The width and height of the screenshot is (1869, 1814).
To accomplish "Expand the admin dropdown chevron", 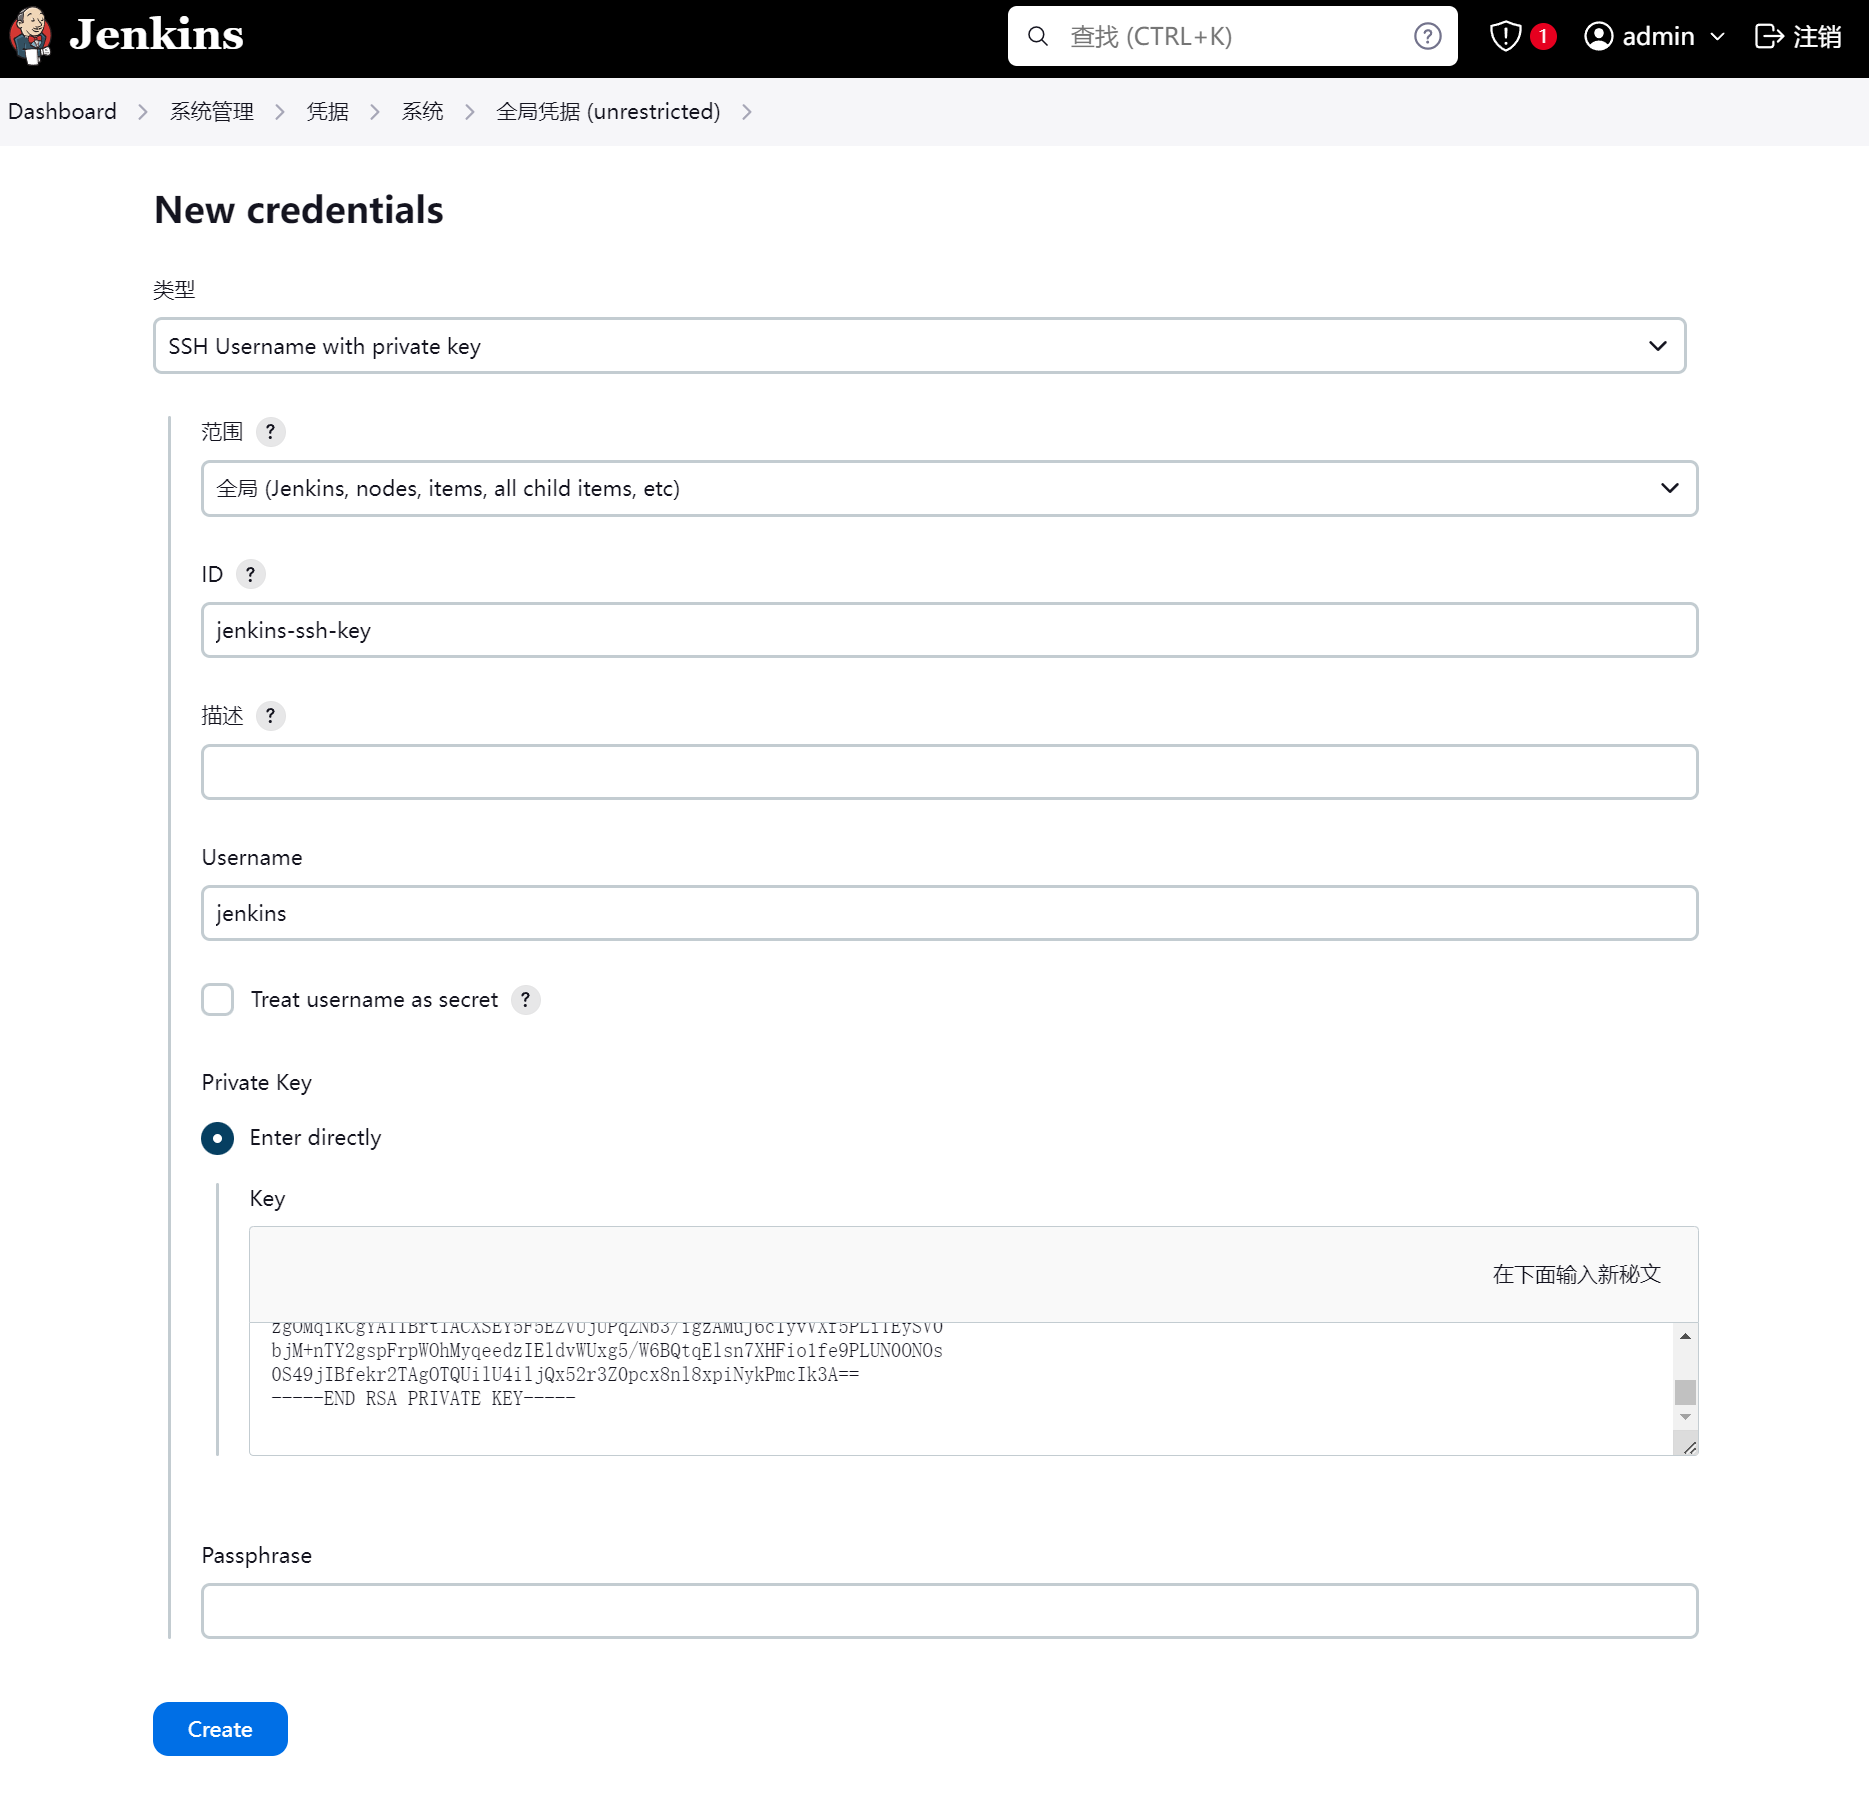I will [x=1718, y=37].
